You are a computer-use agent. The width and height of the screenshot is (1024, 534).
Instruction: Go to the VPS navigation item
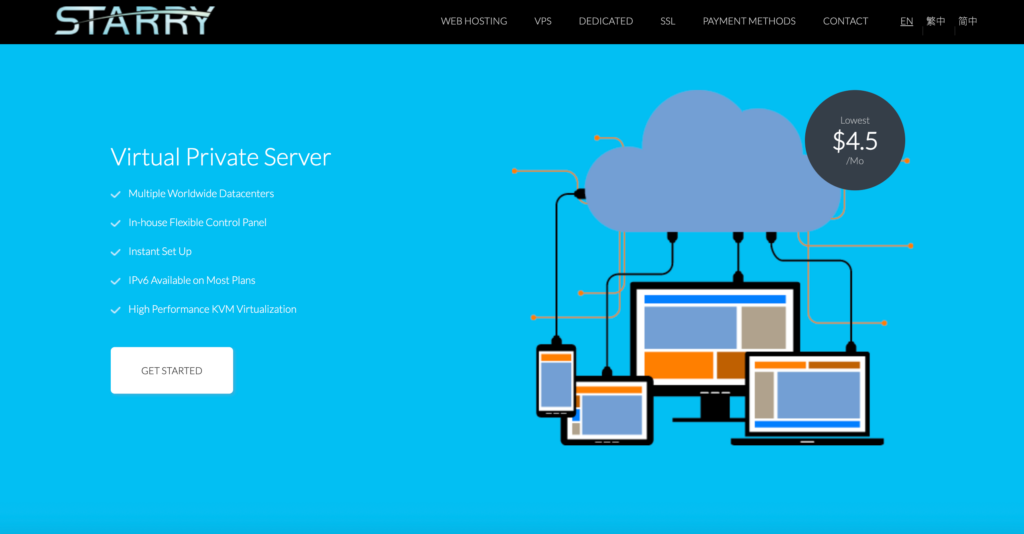coord(542,21)
